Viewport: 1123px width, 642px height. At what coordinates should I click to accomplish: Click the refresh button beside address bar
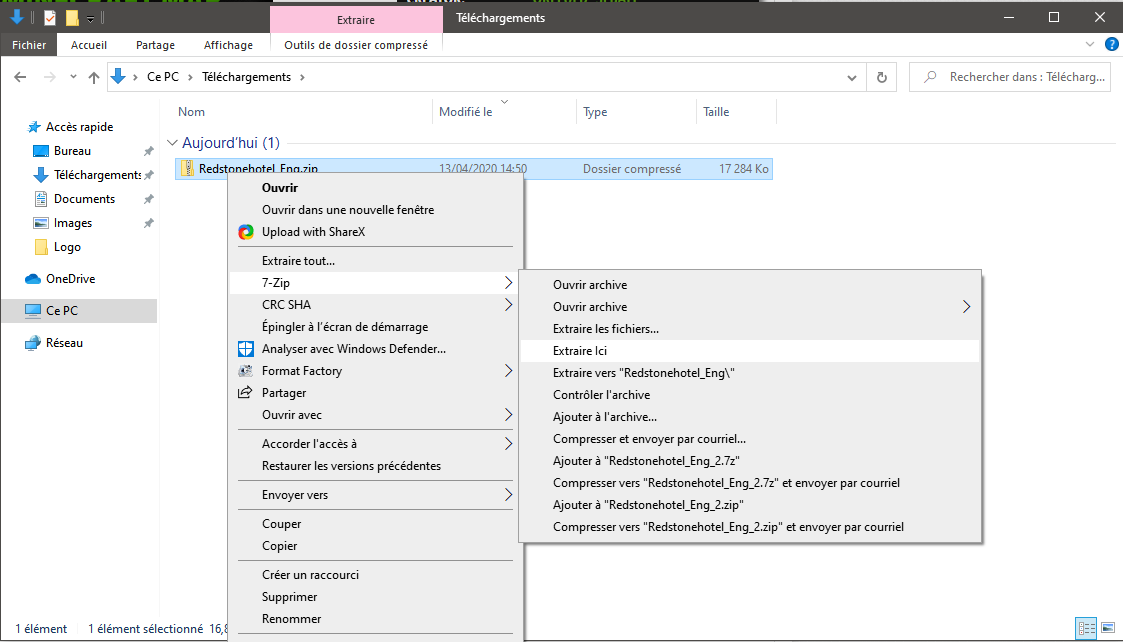[881, 77]
